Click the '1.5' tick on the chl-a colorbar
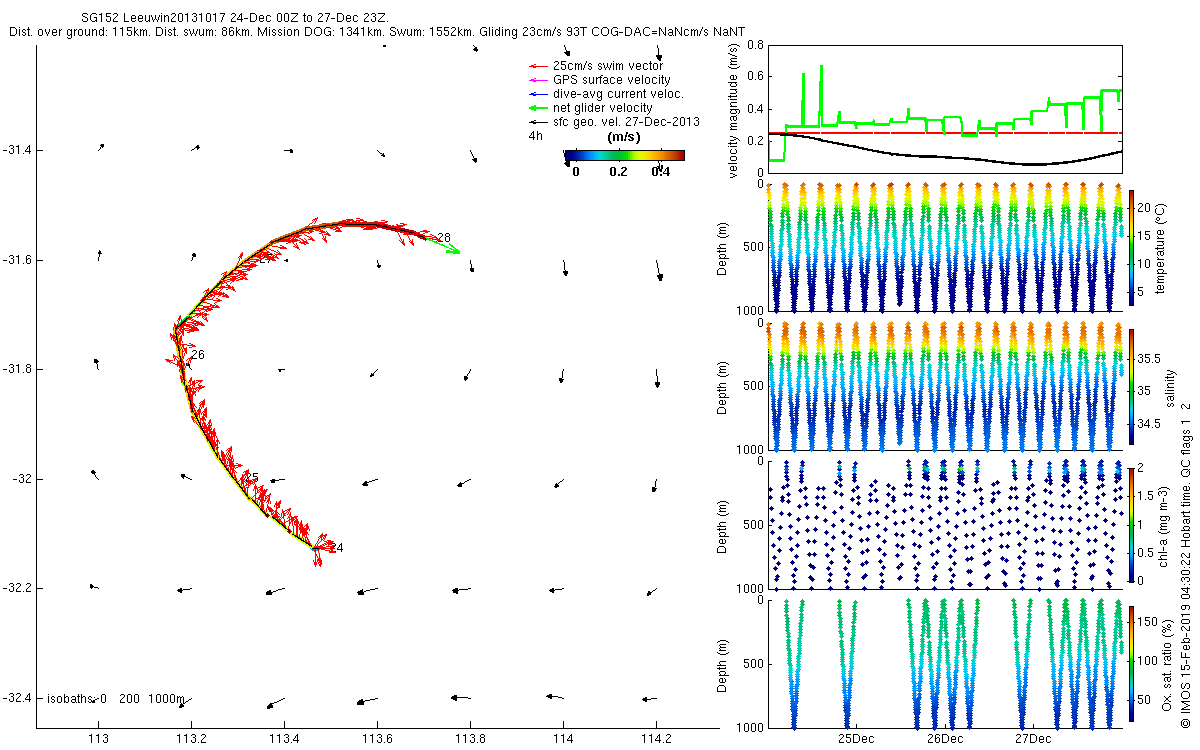 1148,495
